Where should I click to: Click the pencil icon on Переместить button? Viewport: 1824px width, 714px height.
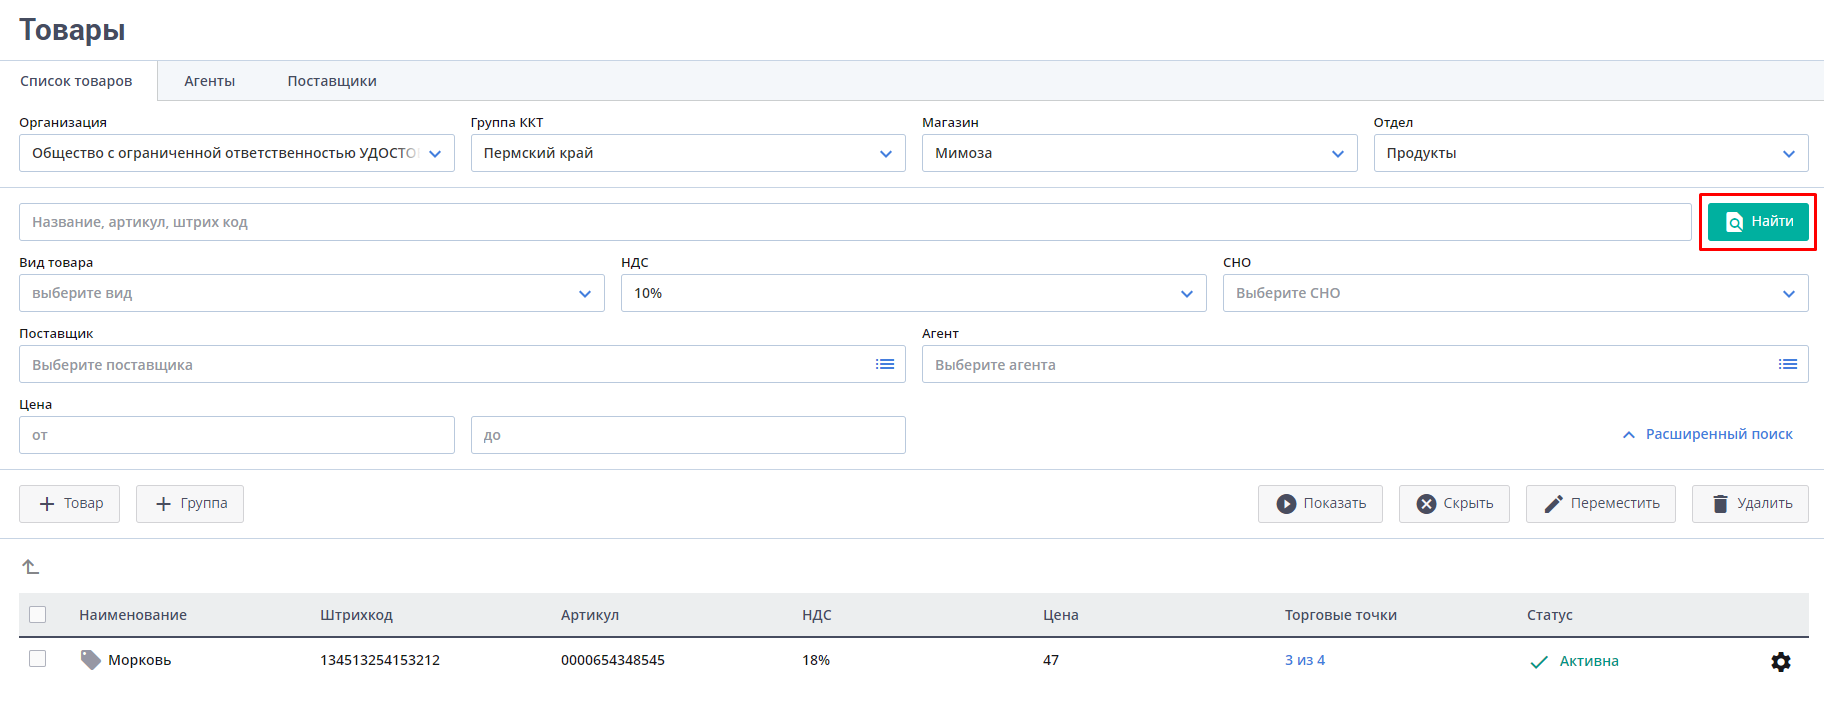point(1553,504)
